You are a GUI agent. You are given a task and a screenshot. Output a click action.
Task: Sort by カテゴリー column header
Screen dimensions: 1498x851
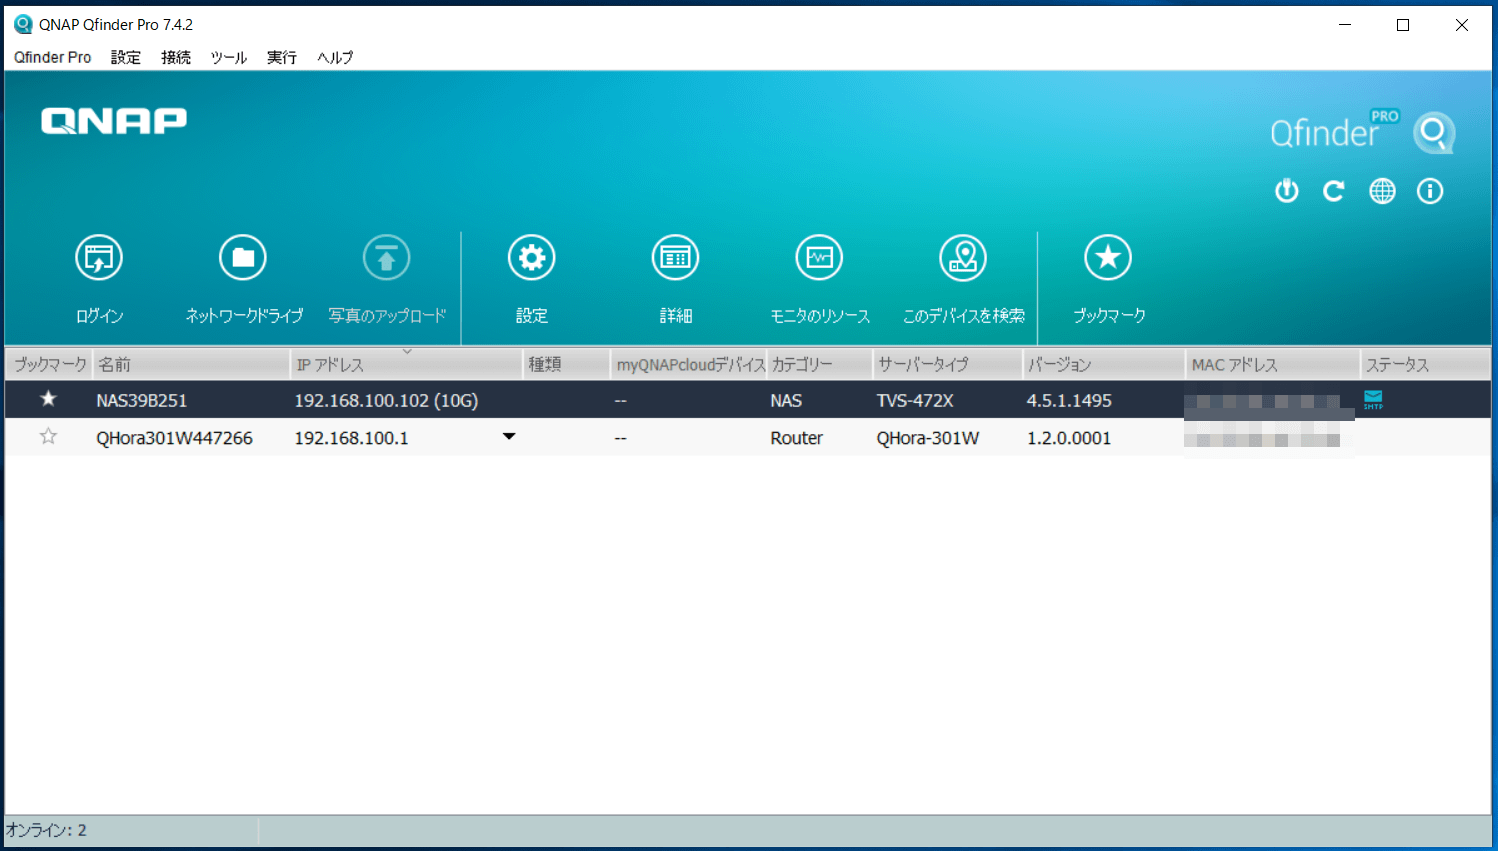[x=820, y=364]
